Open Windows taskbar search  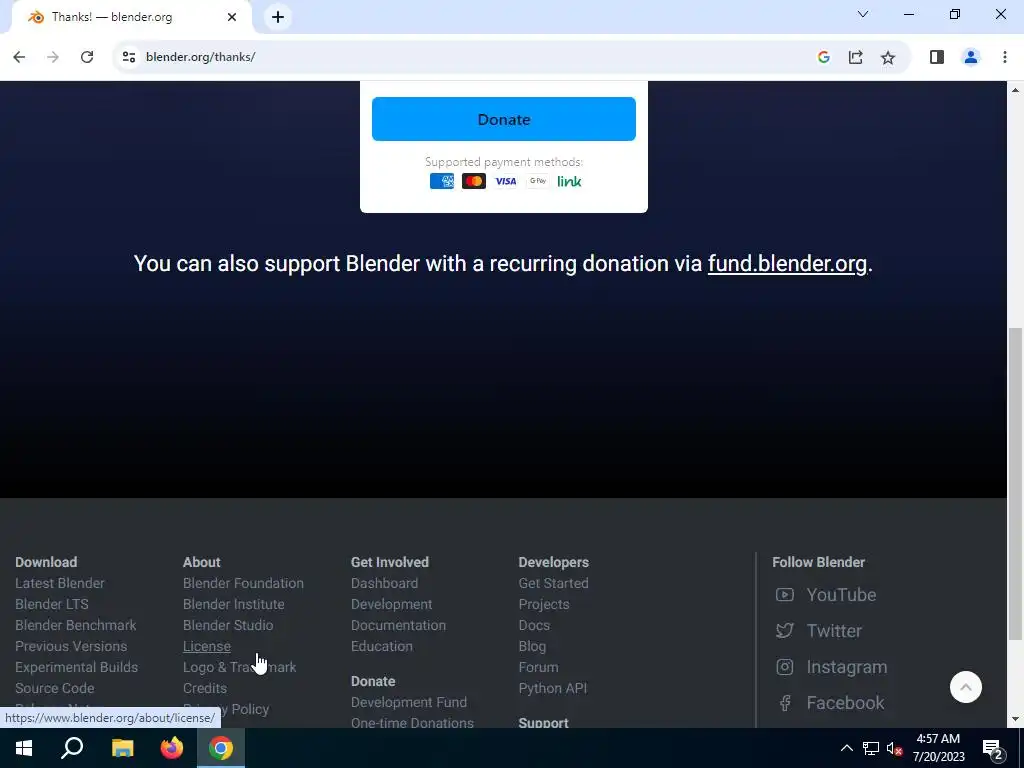point(72,748)
